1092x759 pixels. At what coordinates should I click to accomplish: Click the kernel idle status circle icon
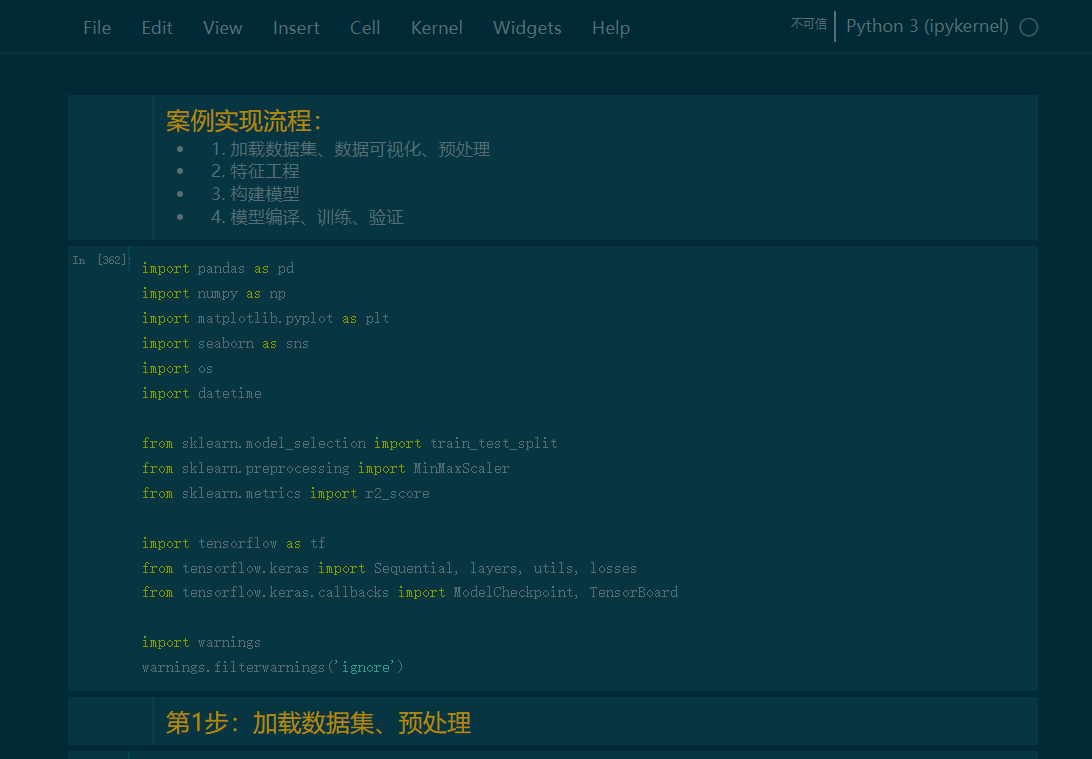coord(1029,27)
